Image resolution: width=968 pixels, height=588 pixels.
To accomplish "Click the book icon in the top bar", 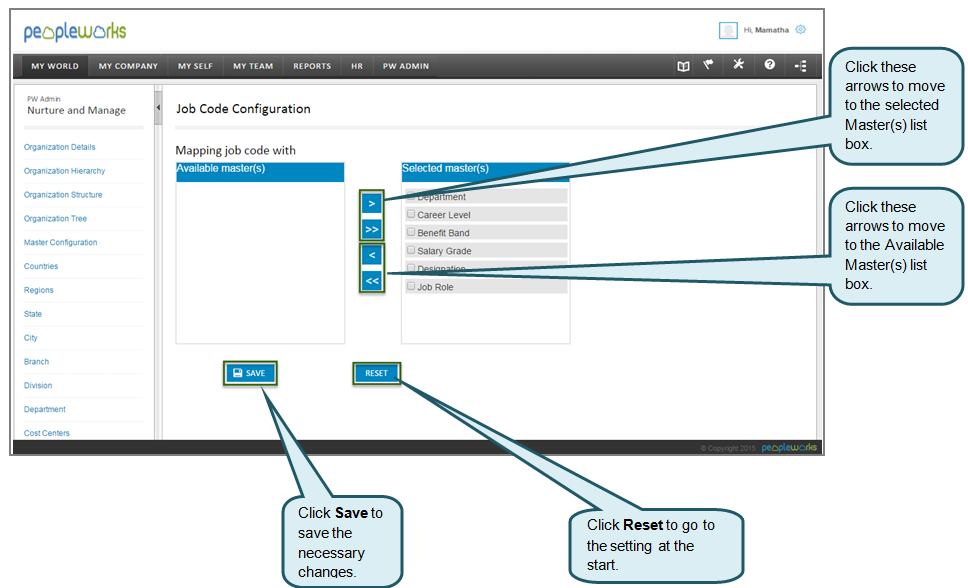I will tap(683, 66).
